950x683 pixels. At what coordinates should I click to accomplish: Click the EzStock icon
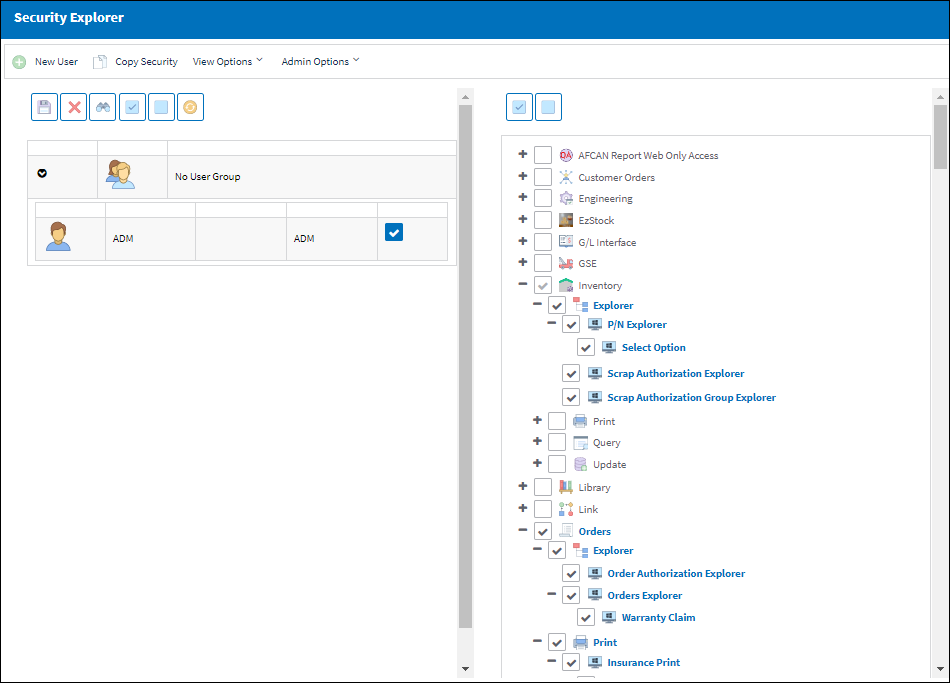click(566, 220)
